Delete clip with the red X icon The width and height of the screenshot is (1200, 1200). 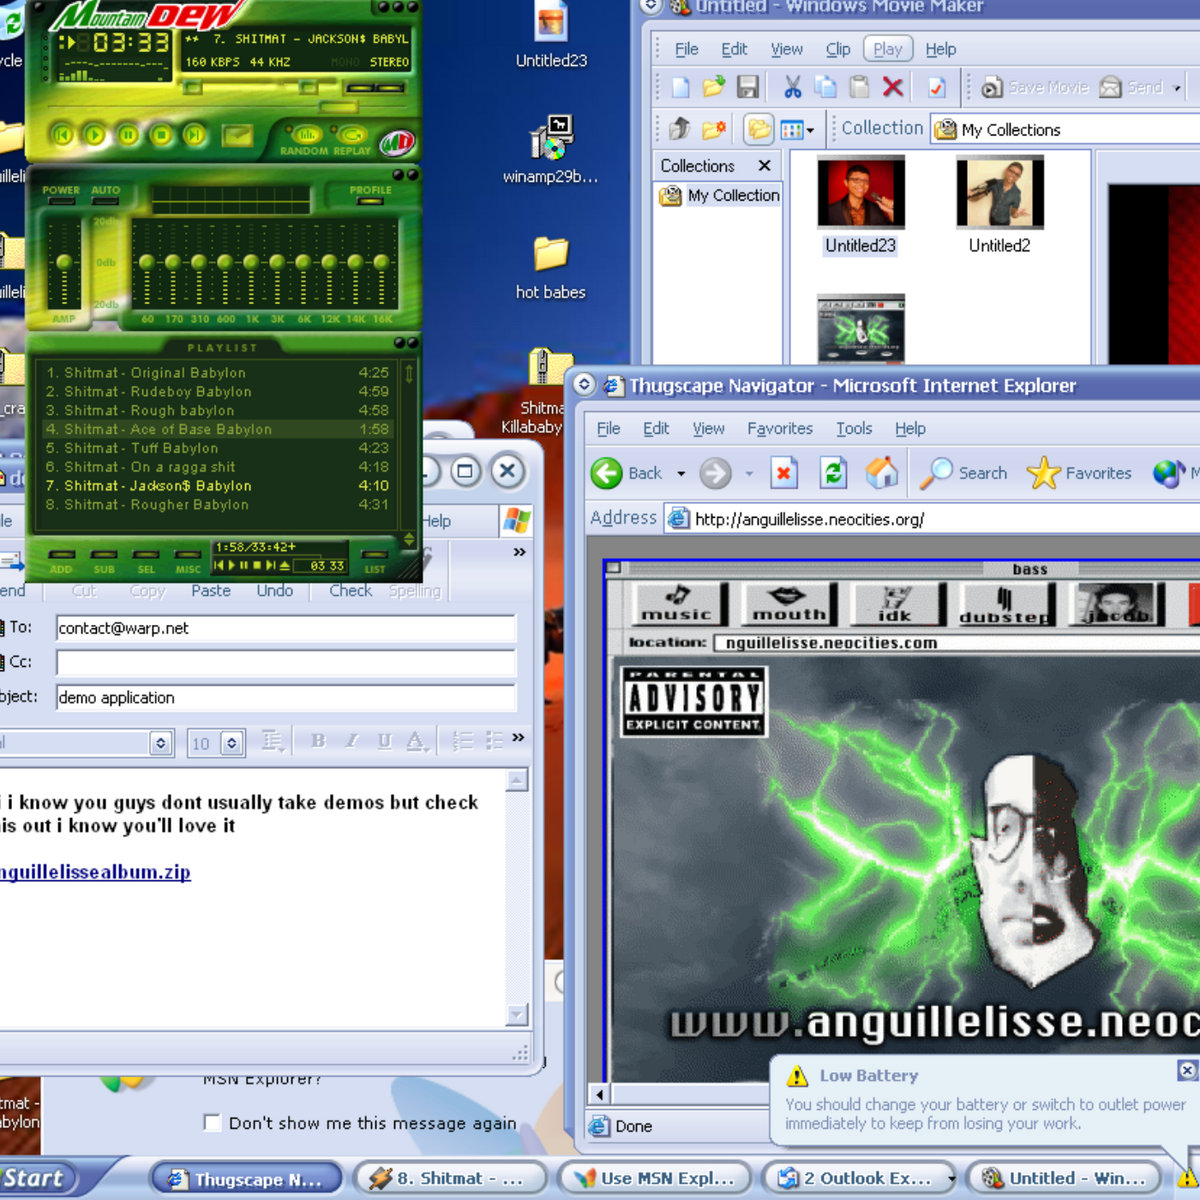coord(893,88)
